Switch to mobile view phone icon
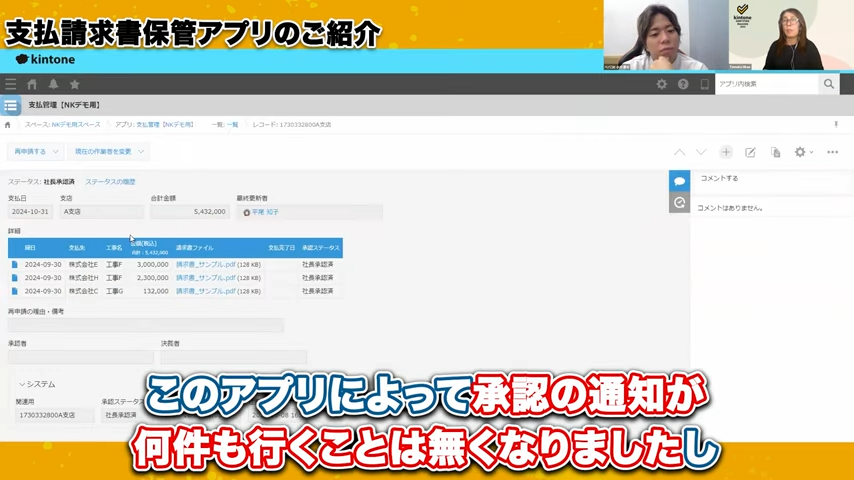Viewport: 854px width, 480px height. [x=704, y=84]
